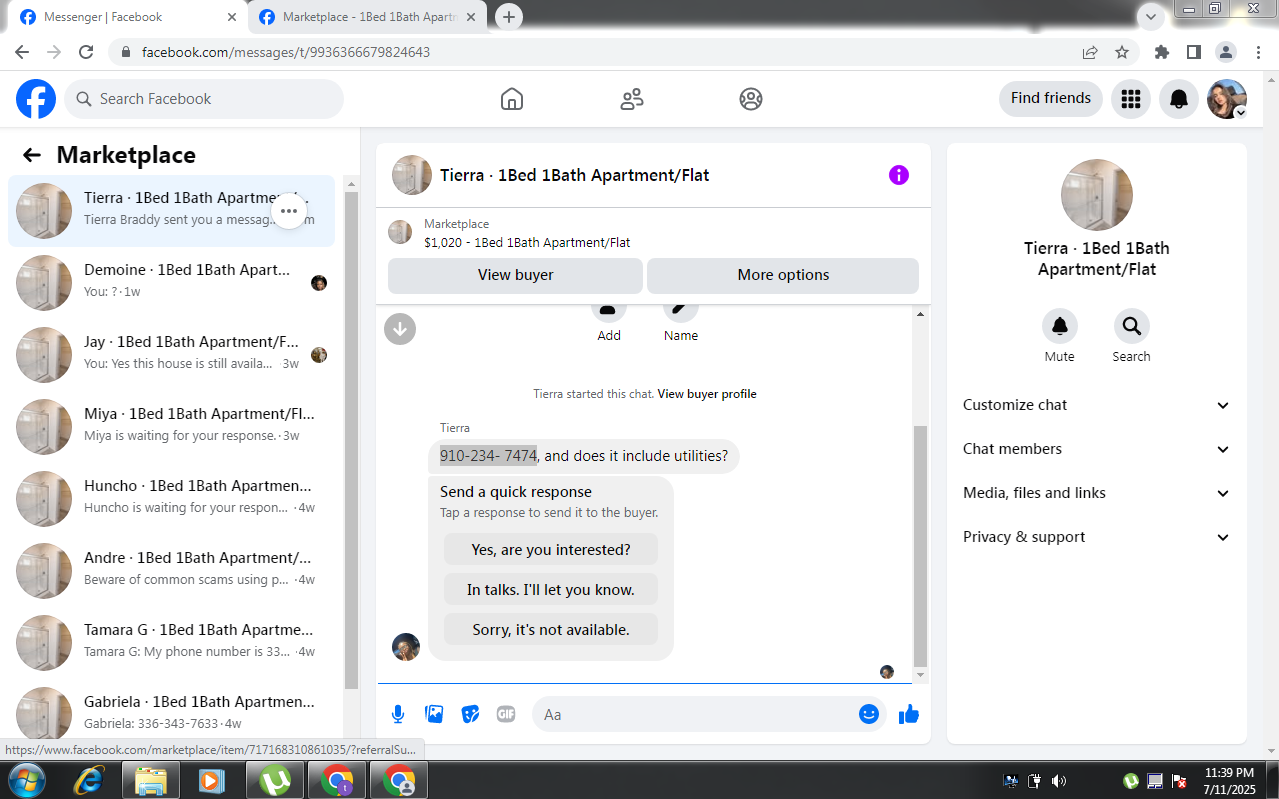Viewport: 1279px width, 799px height.
Task: Choose a sticker with the sticker icon
Action: click(470, 714)
